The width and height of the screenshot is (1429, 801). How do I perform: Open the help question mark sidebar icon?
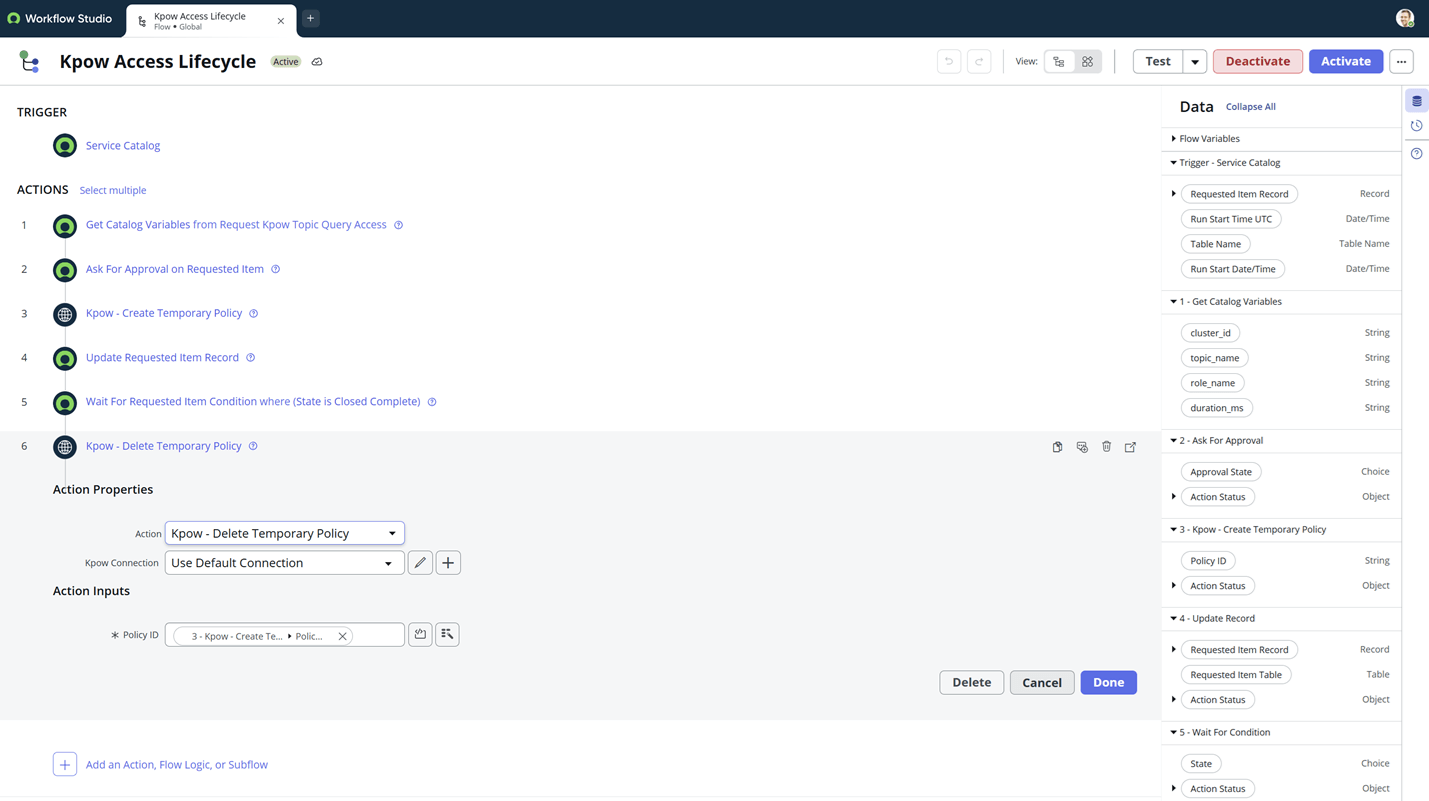[x=1417, y=154]
